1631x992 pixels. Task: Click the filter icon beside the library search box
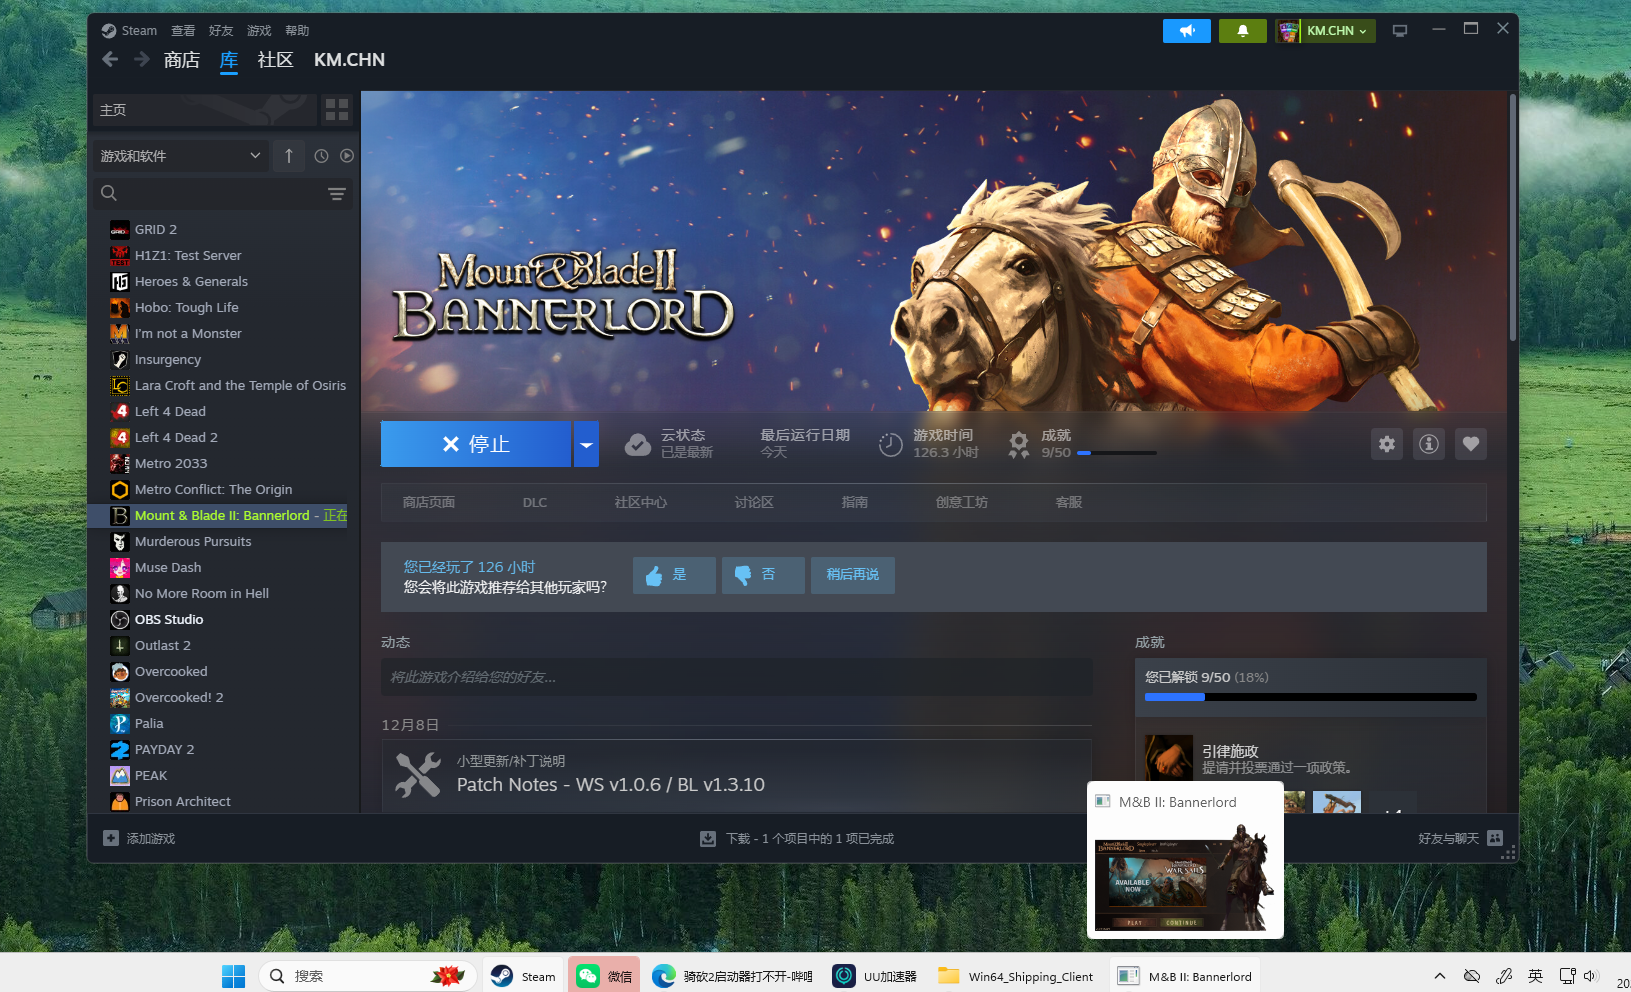coord(337,193)
